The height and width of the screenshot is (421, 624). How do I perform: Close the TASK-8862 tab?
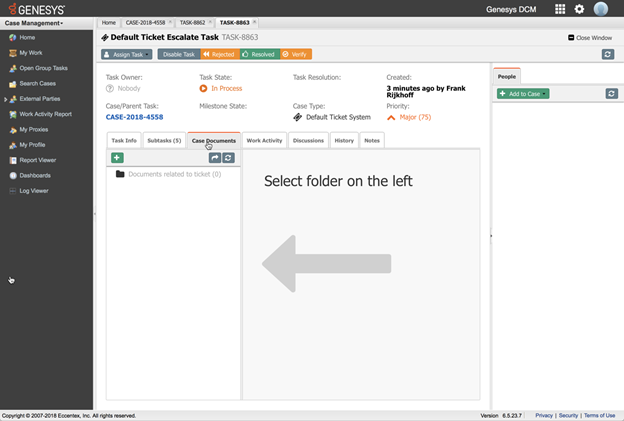[210, 22]
